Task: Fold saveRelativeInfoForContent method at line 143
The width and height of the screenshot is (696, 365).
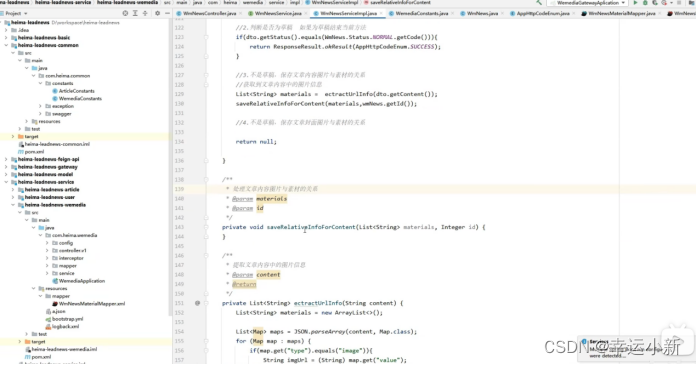Action: coord(206,227)
